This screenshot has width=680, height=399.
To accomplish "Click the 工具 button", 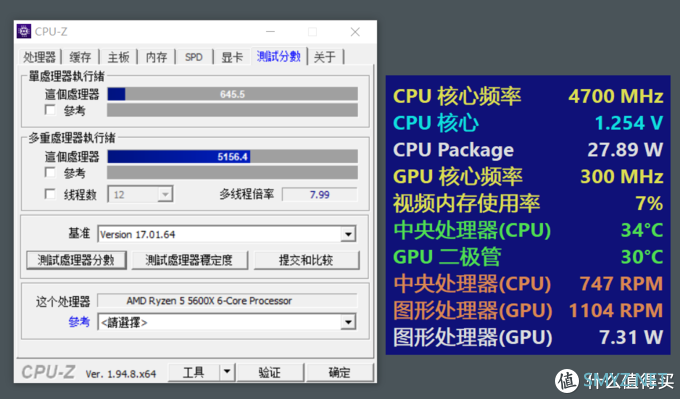I will pos(194,373).
